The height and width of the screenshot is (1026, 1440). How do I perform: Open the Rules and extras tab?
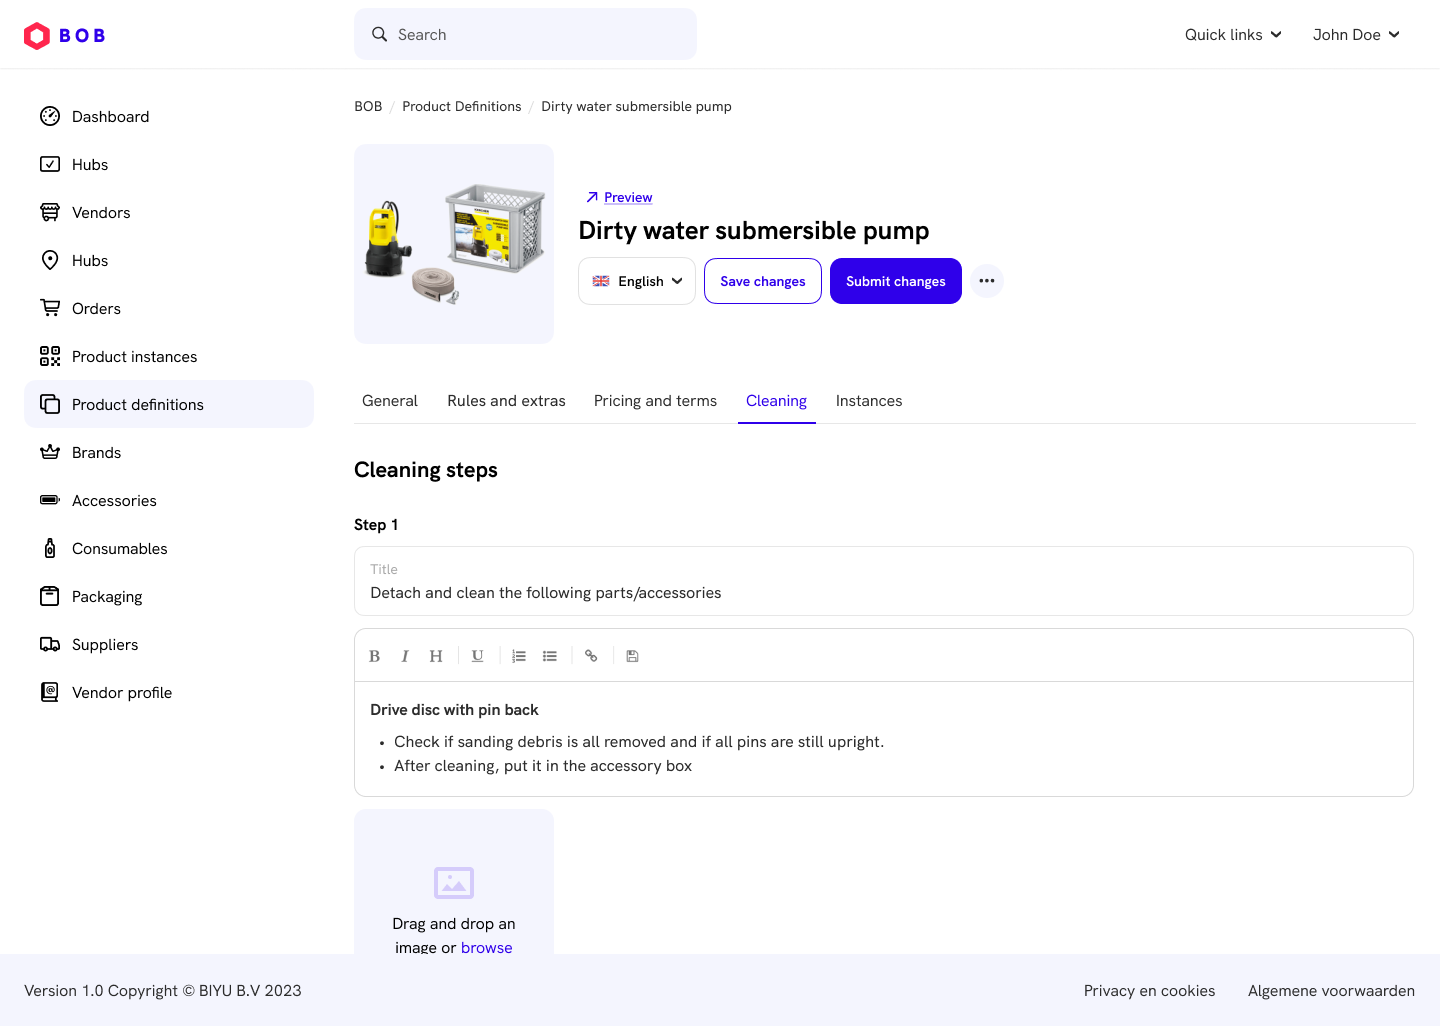coord(506,401)
